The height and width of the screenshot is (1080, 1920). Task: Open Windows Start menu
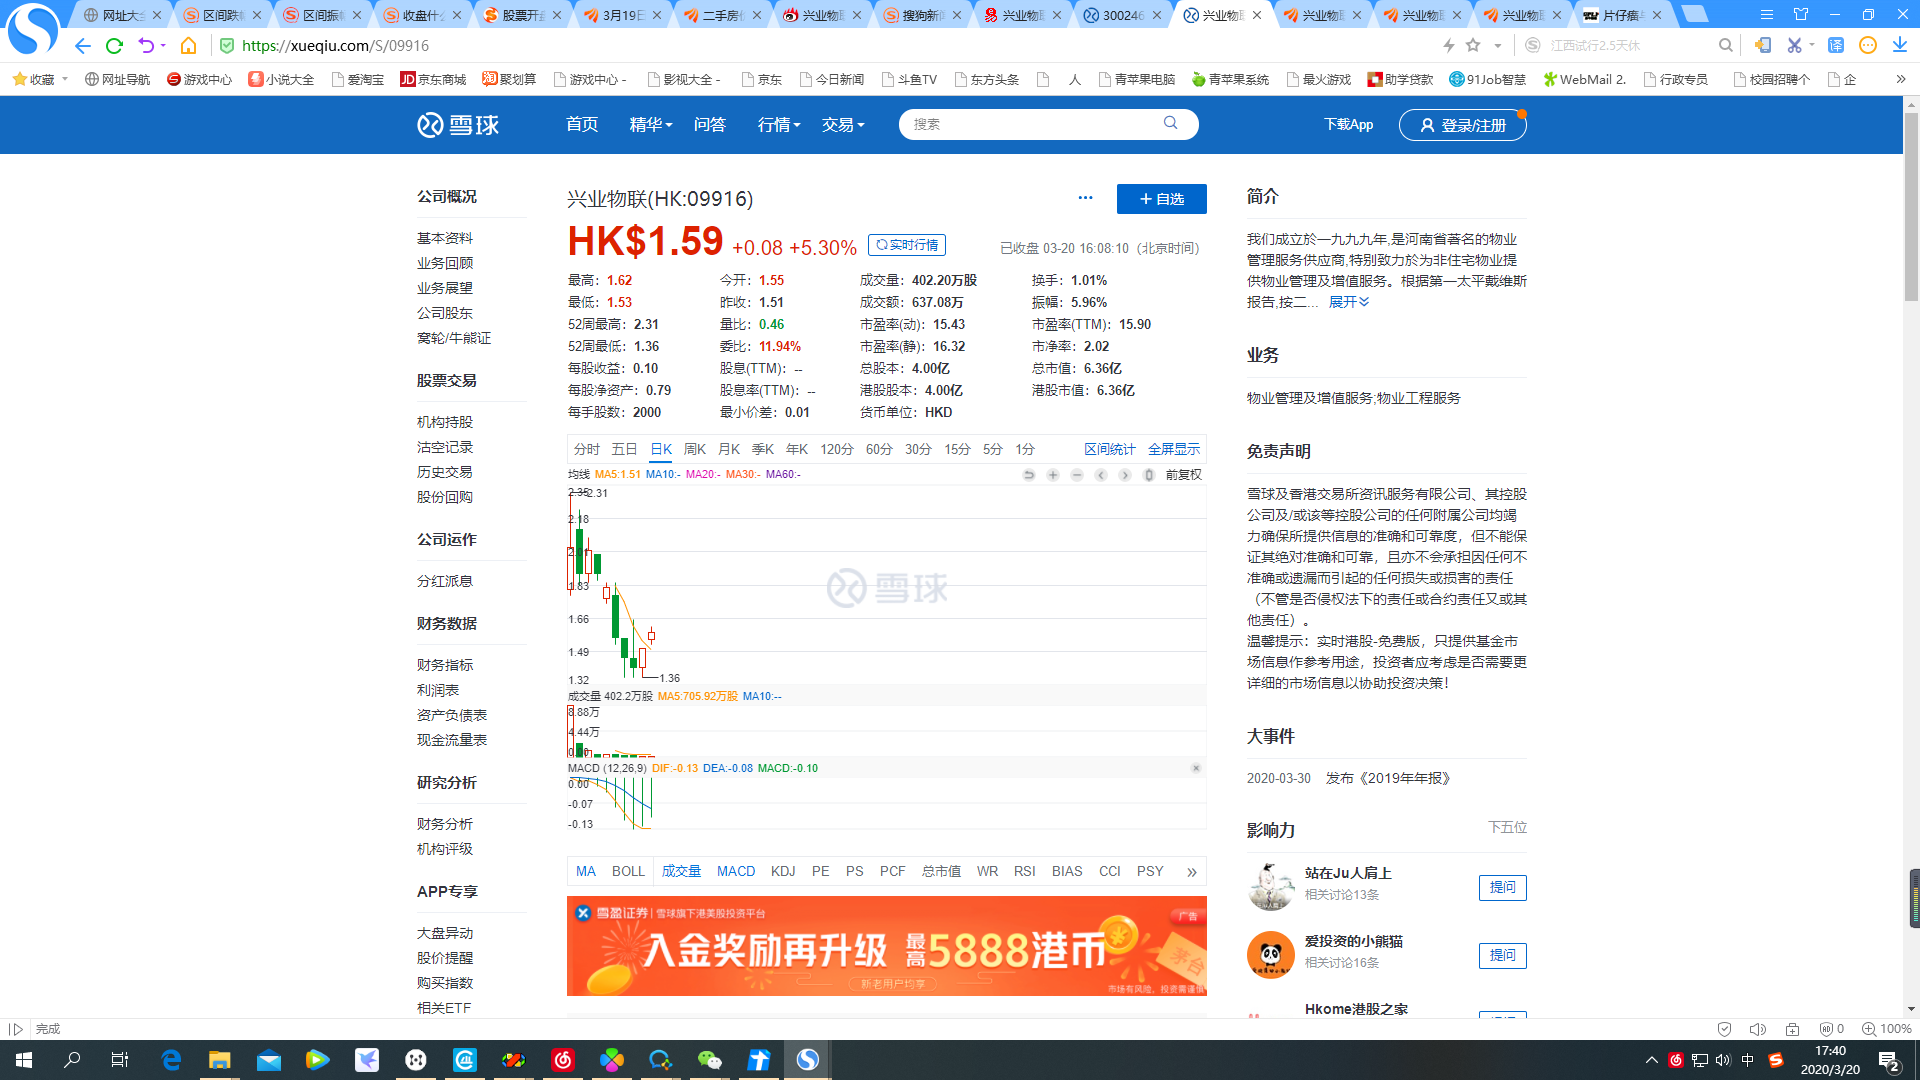(24, 1060)
